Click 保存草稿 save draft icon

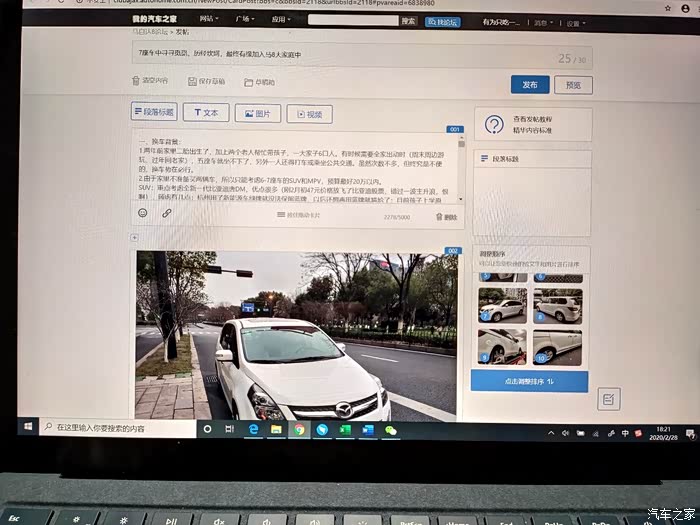point(192,81)
